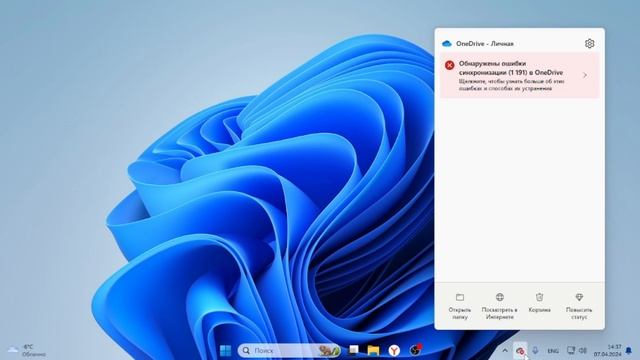Open OneDrive settings gear

tap(589, 43)
